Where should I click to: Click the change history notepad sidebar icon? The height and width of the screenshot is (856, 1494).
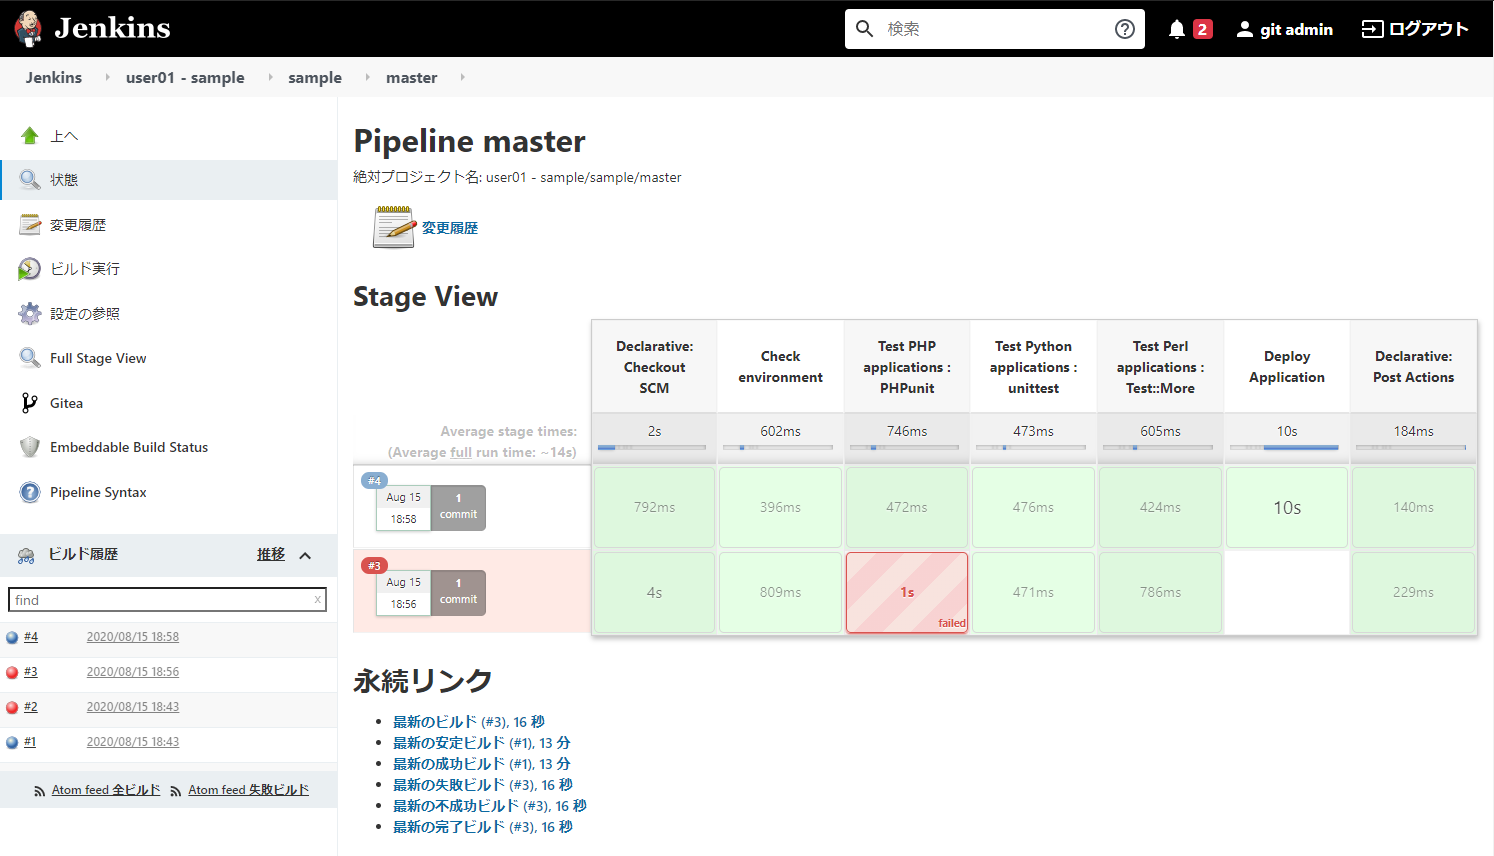tap(30, 225)
